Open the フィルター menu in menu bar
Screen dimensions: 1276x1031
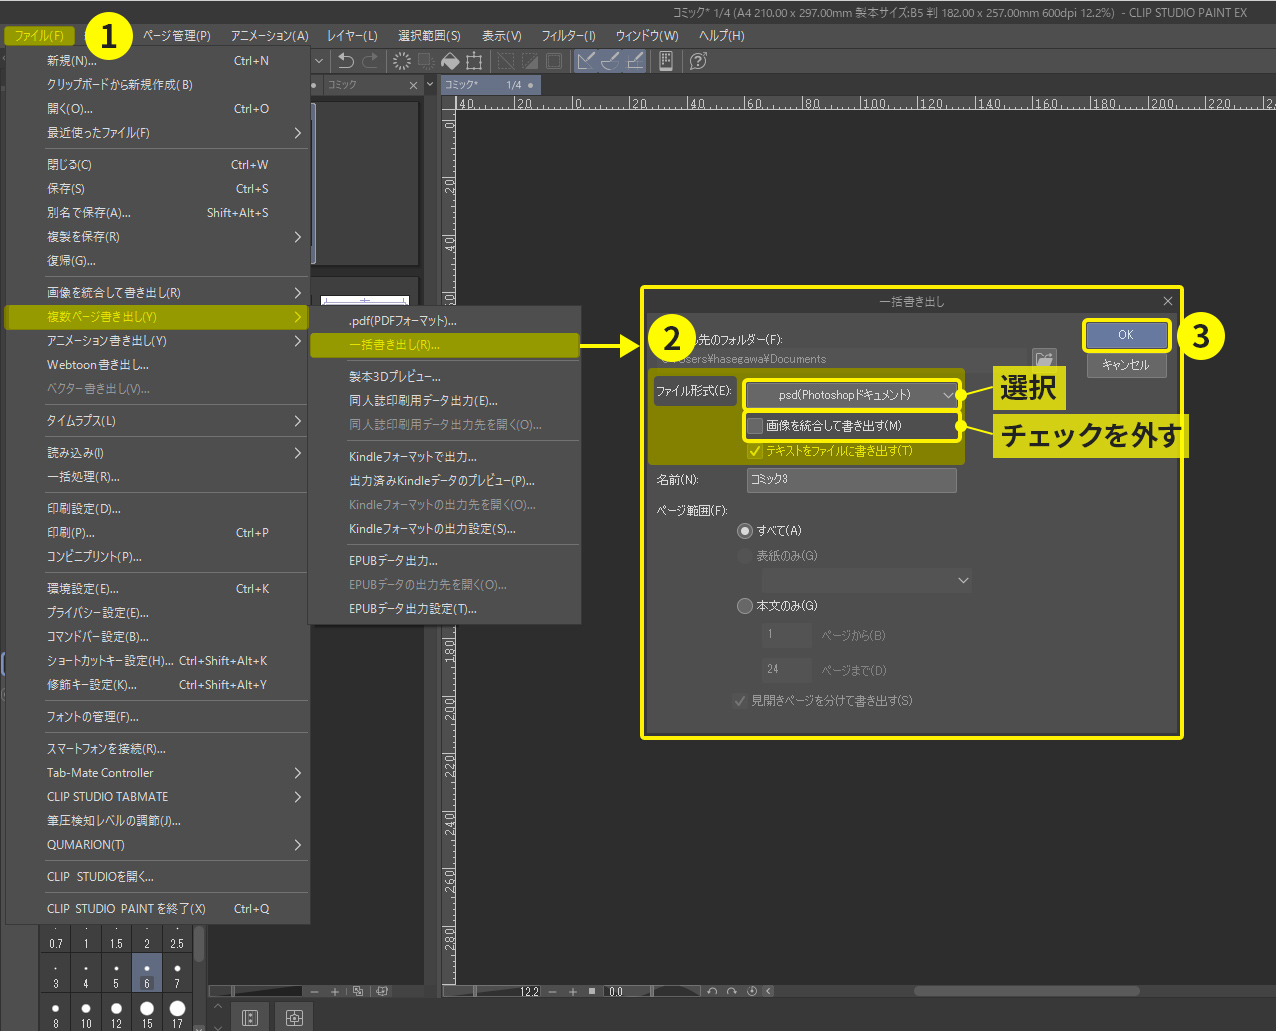[x=568, y=35]
